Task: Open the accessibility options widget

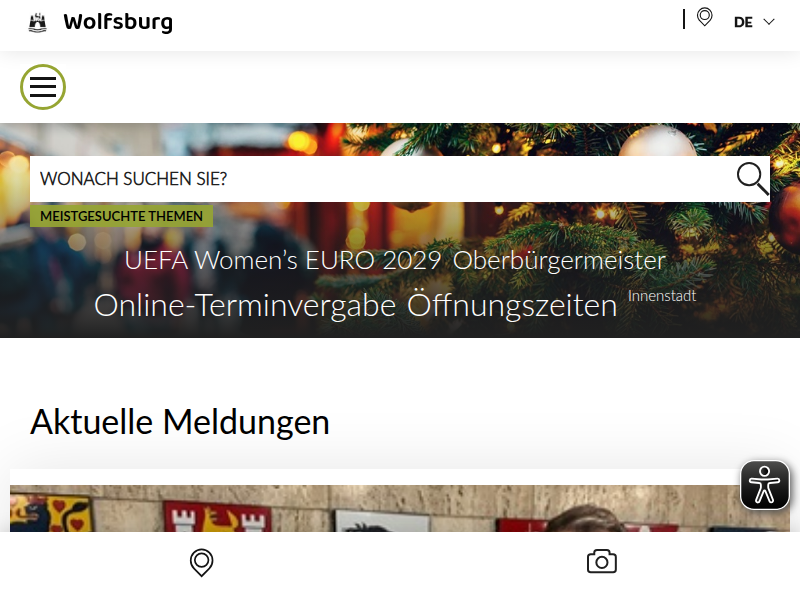Action: click(764, 485)
